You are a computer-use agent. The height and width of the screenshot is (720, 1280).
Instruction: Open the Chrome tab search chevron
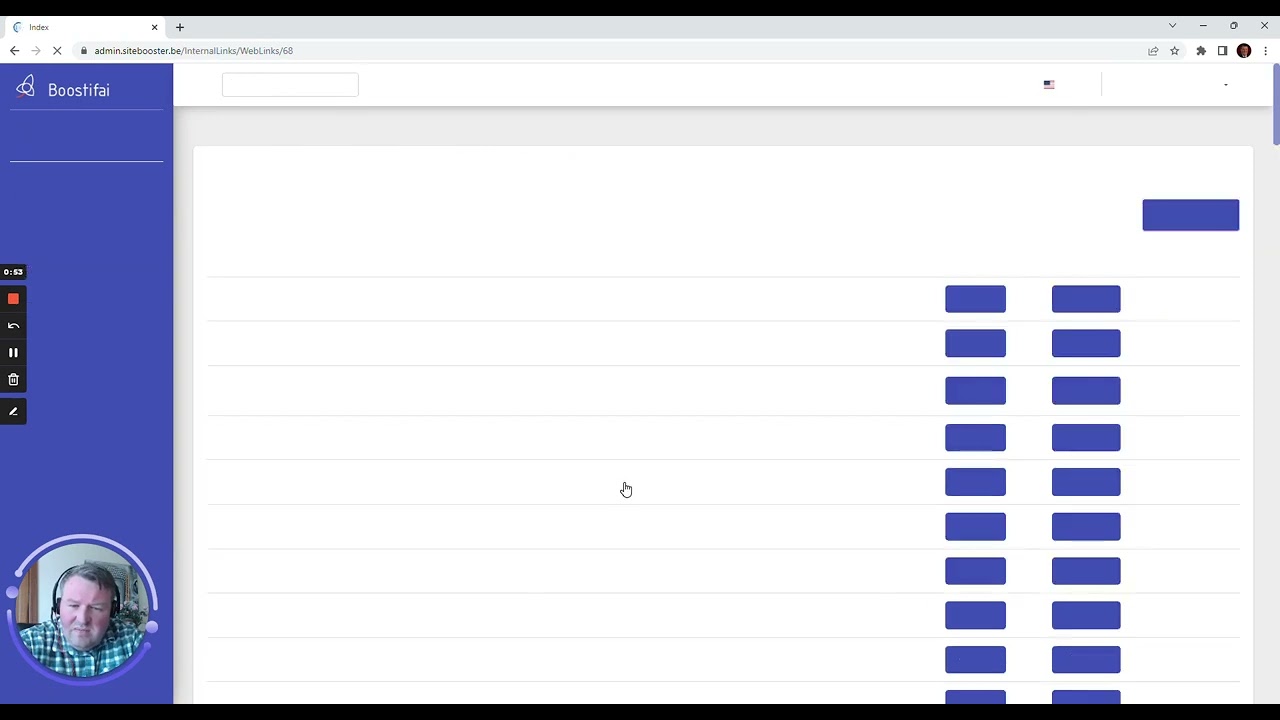pos(1173,26)
